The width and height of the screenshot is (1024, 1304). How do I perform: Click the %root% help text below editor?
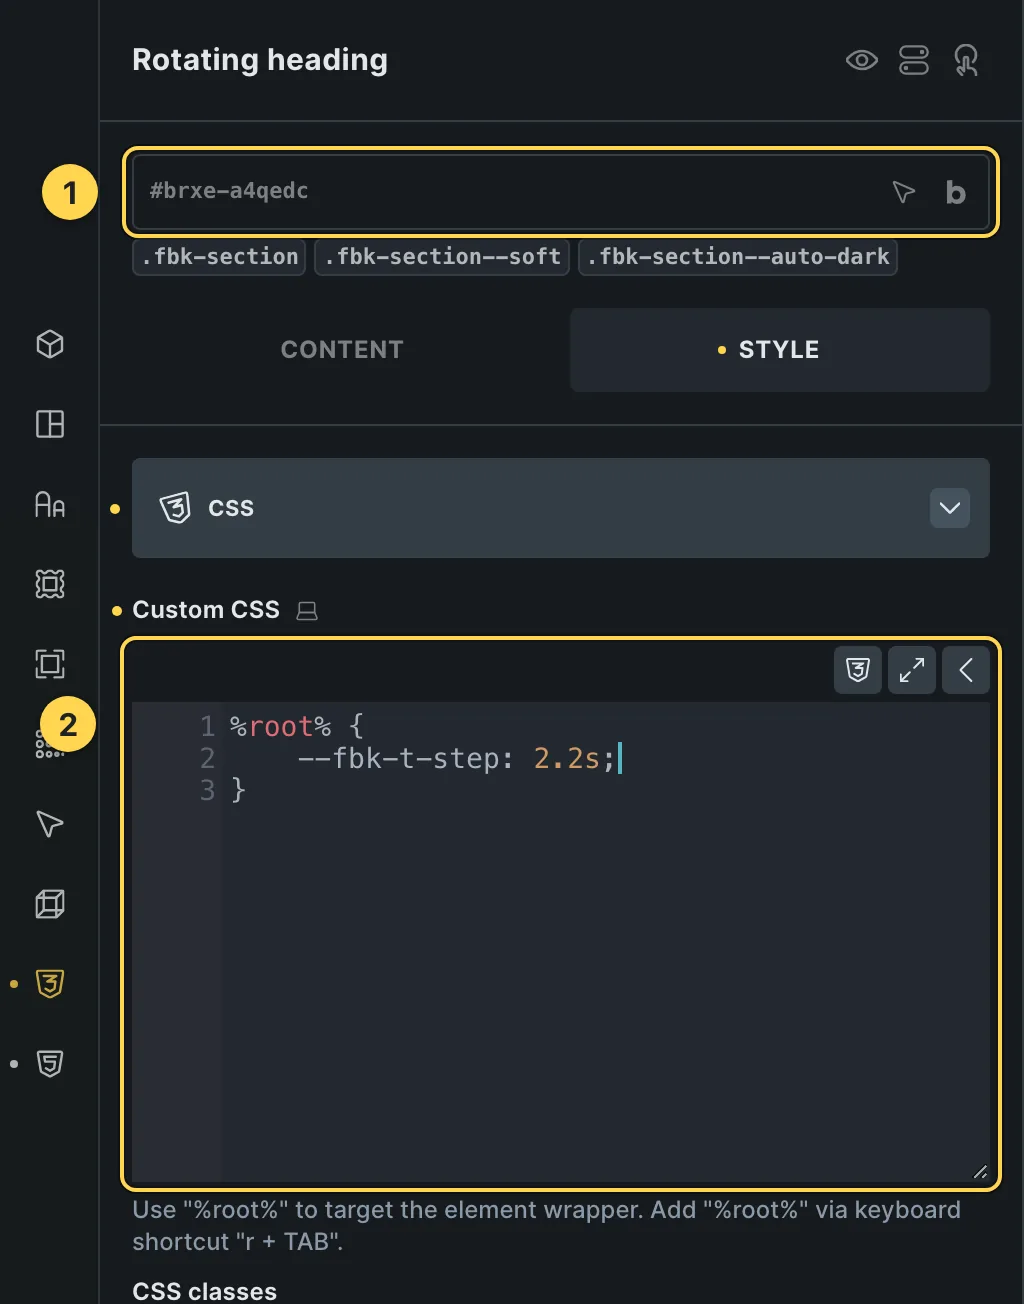point(547,1226)
